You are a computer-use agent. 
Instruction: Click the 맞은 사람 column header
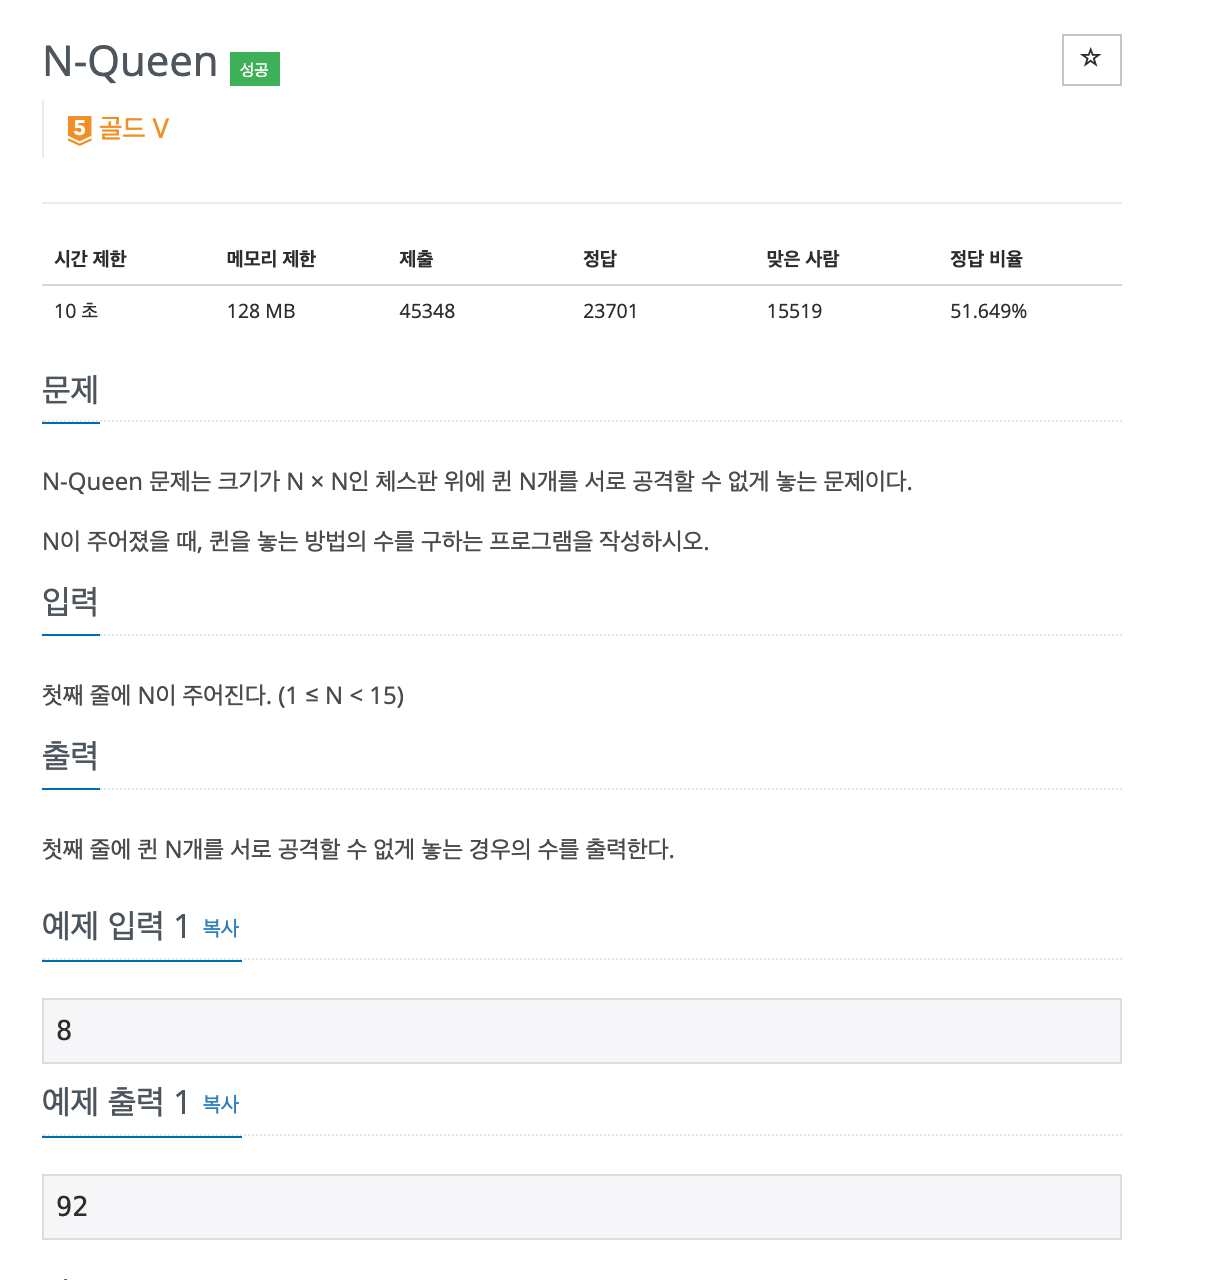tap(803, 259)
